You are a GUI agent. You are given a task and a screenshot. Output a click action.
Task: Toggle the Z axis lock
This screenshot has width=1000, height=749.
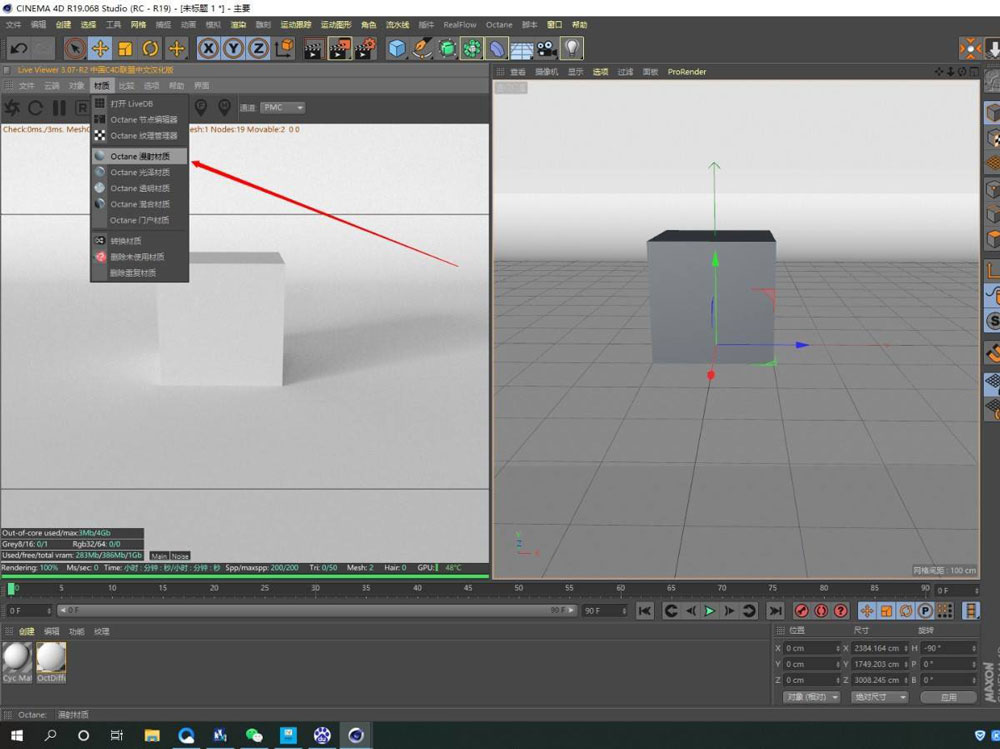click(258, 48)
